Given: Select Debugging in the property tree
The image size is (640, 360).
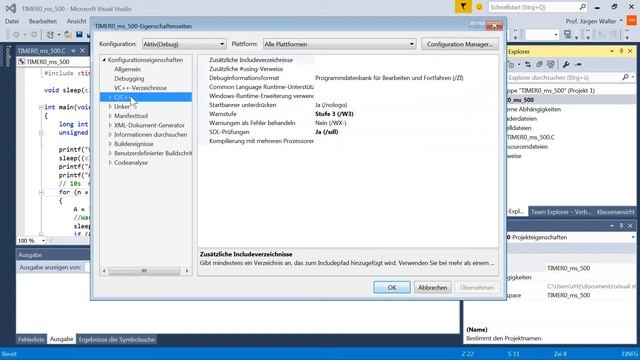Looking at the screenshot, I should coord(129,79).
